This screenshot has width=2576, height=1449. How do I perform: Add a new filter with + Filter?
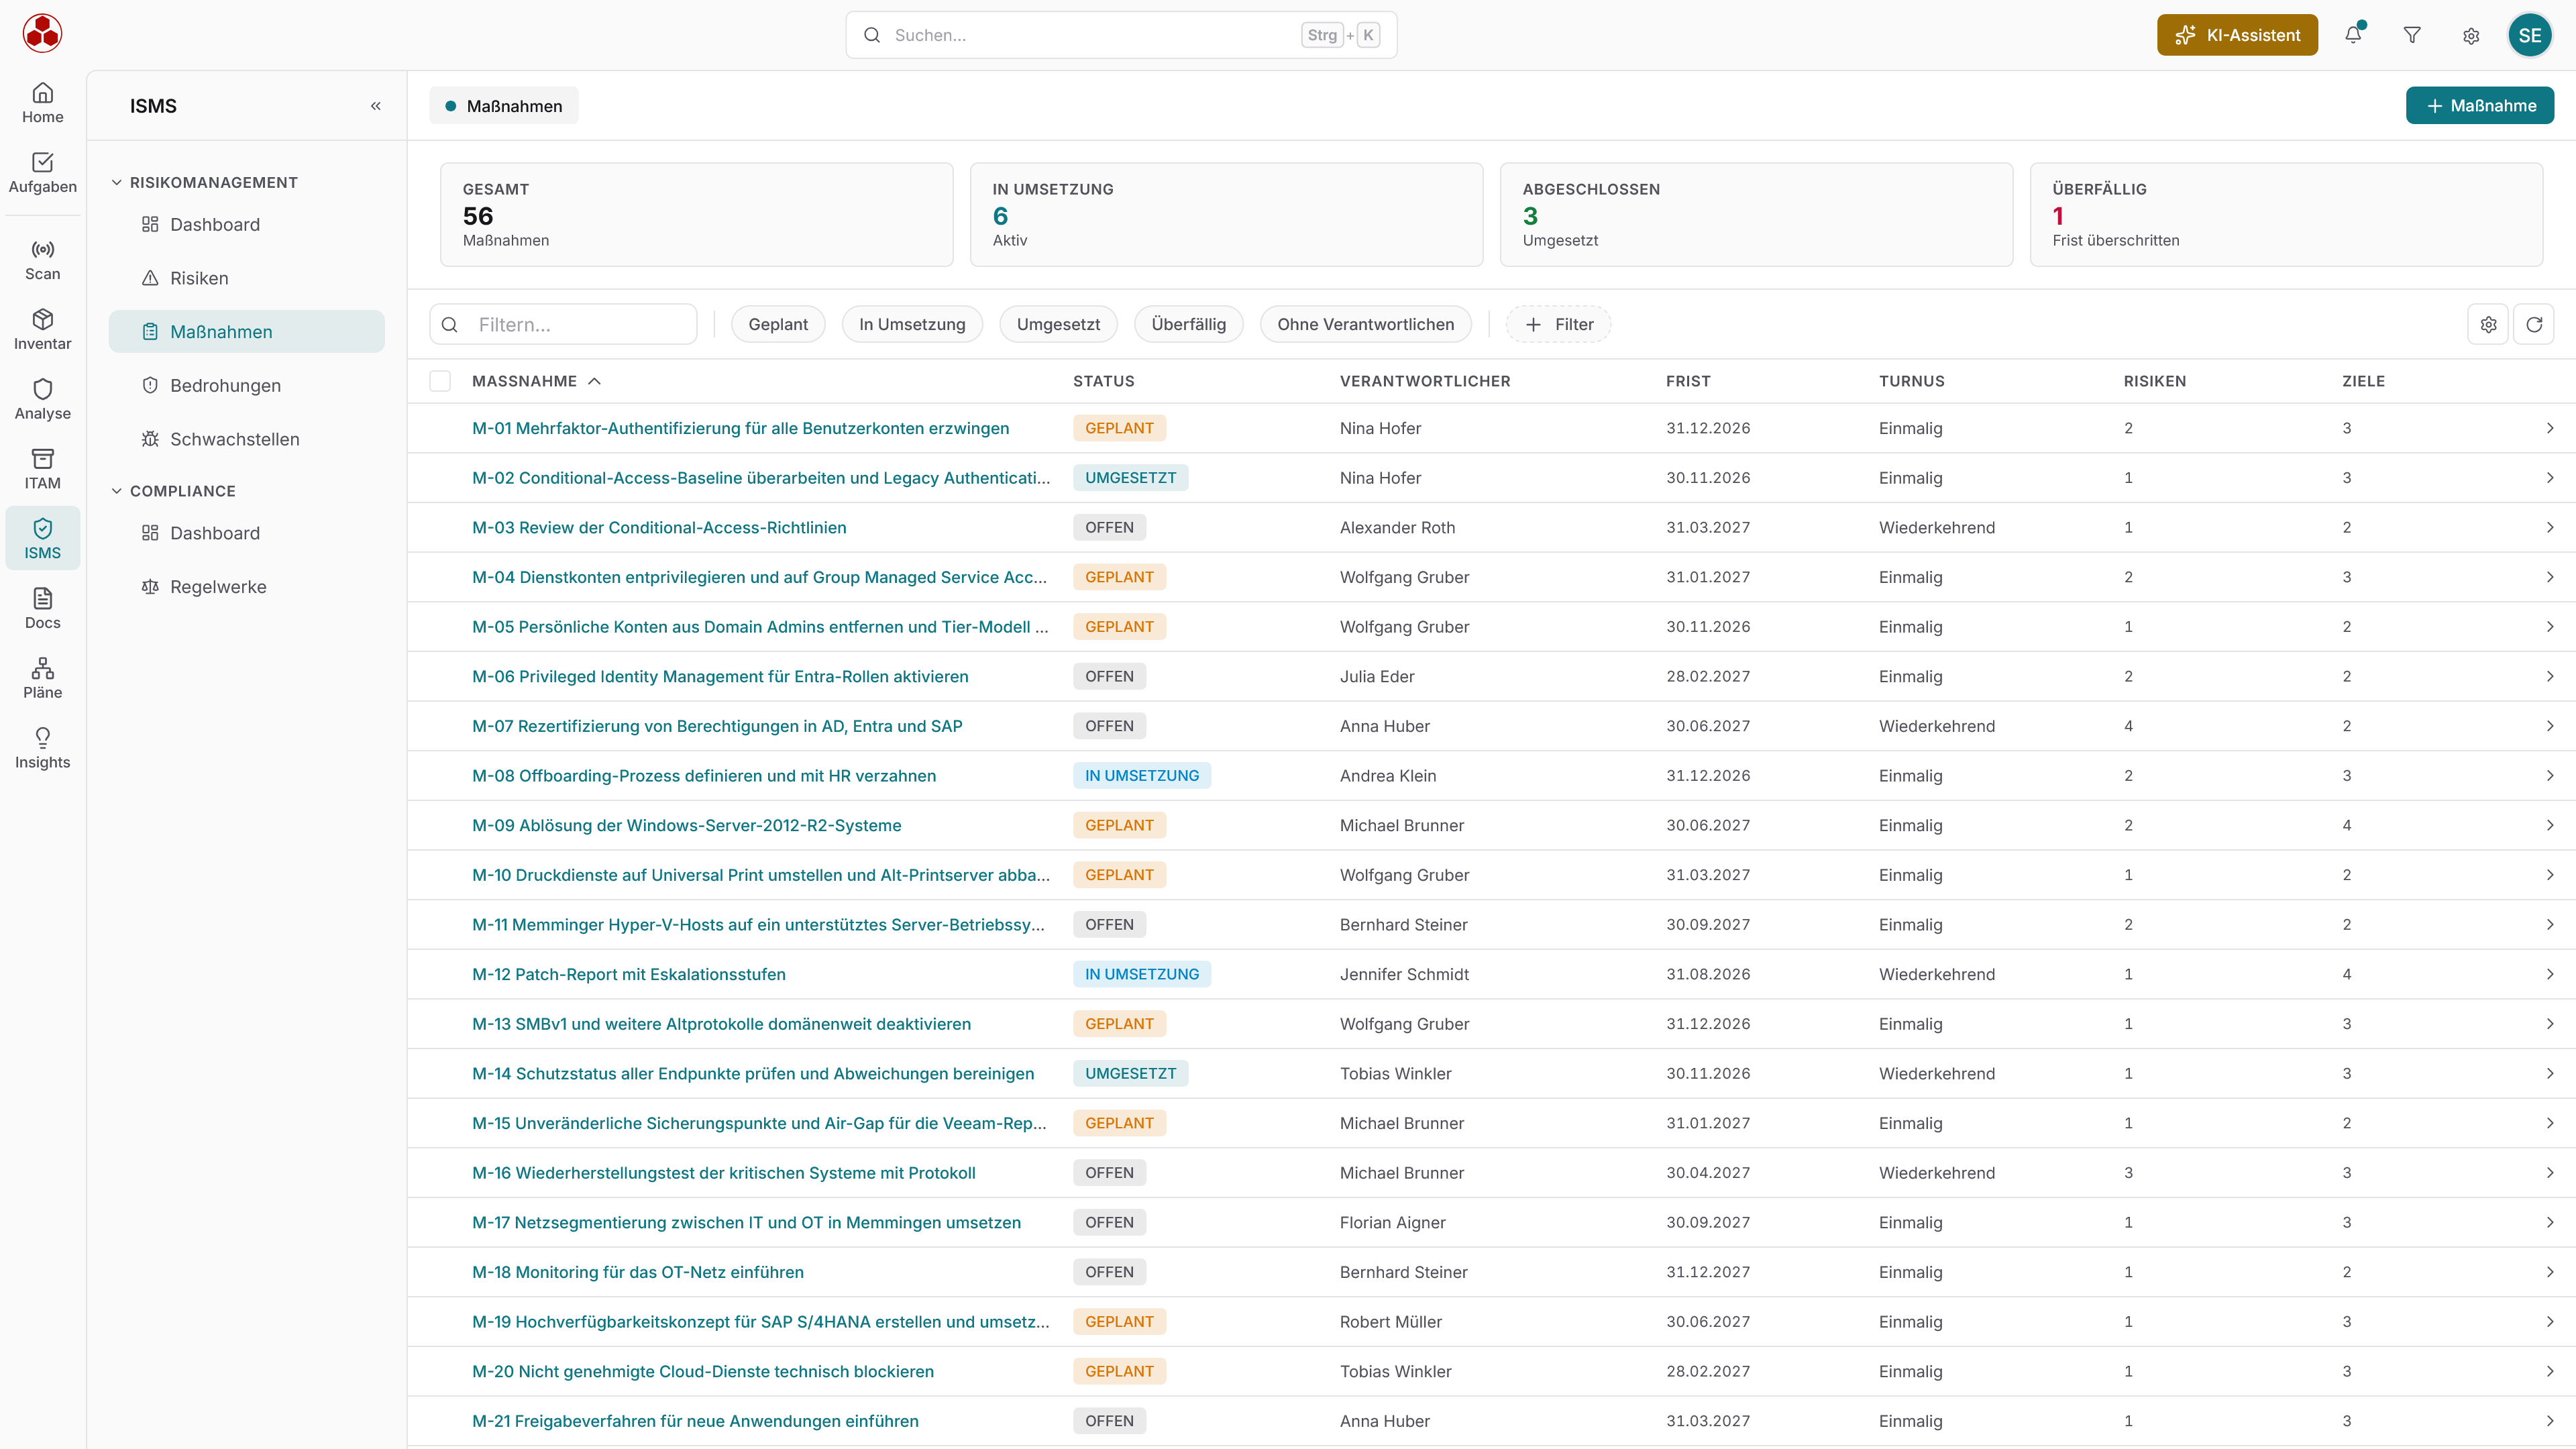1558,324
